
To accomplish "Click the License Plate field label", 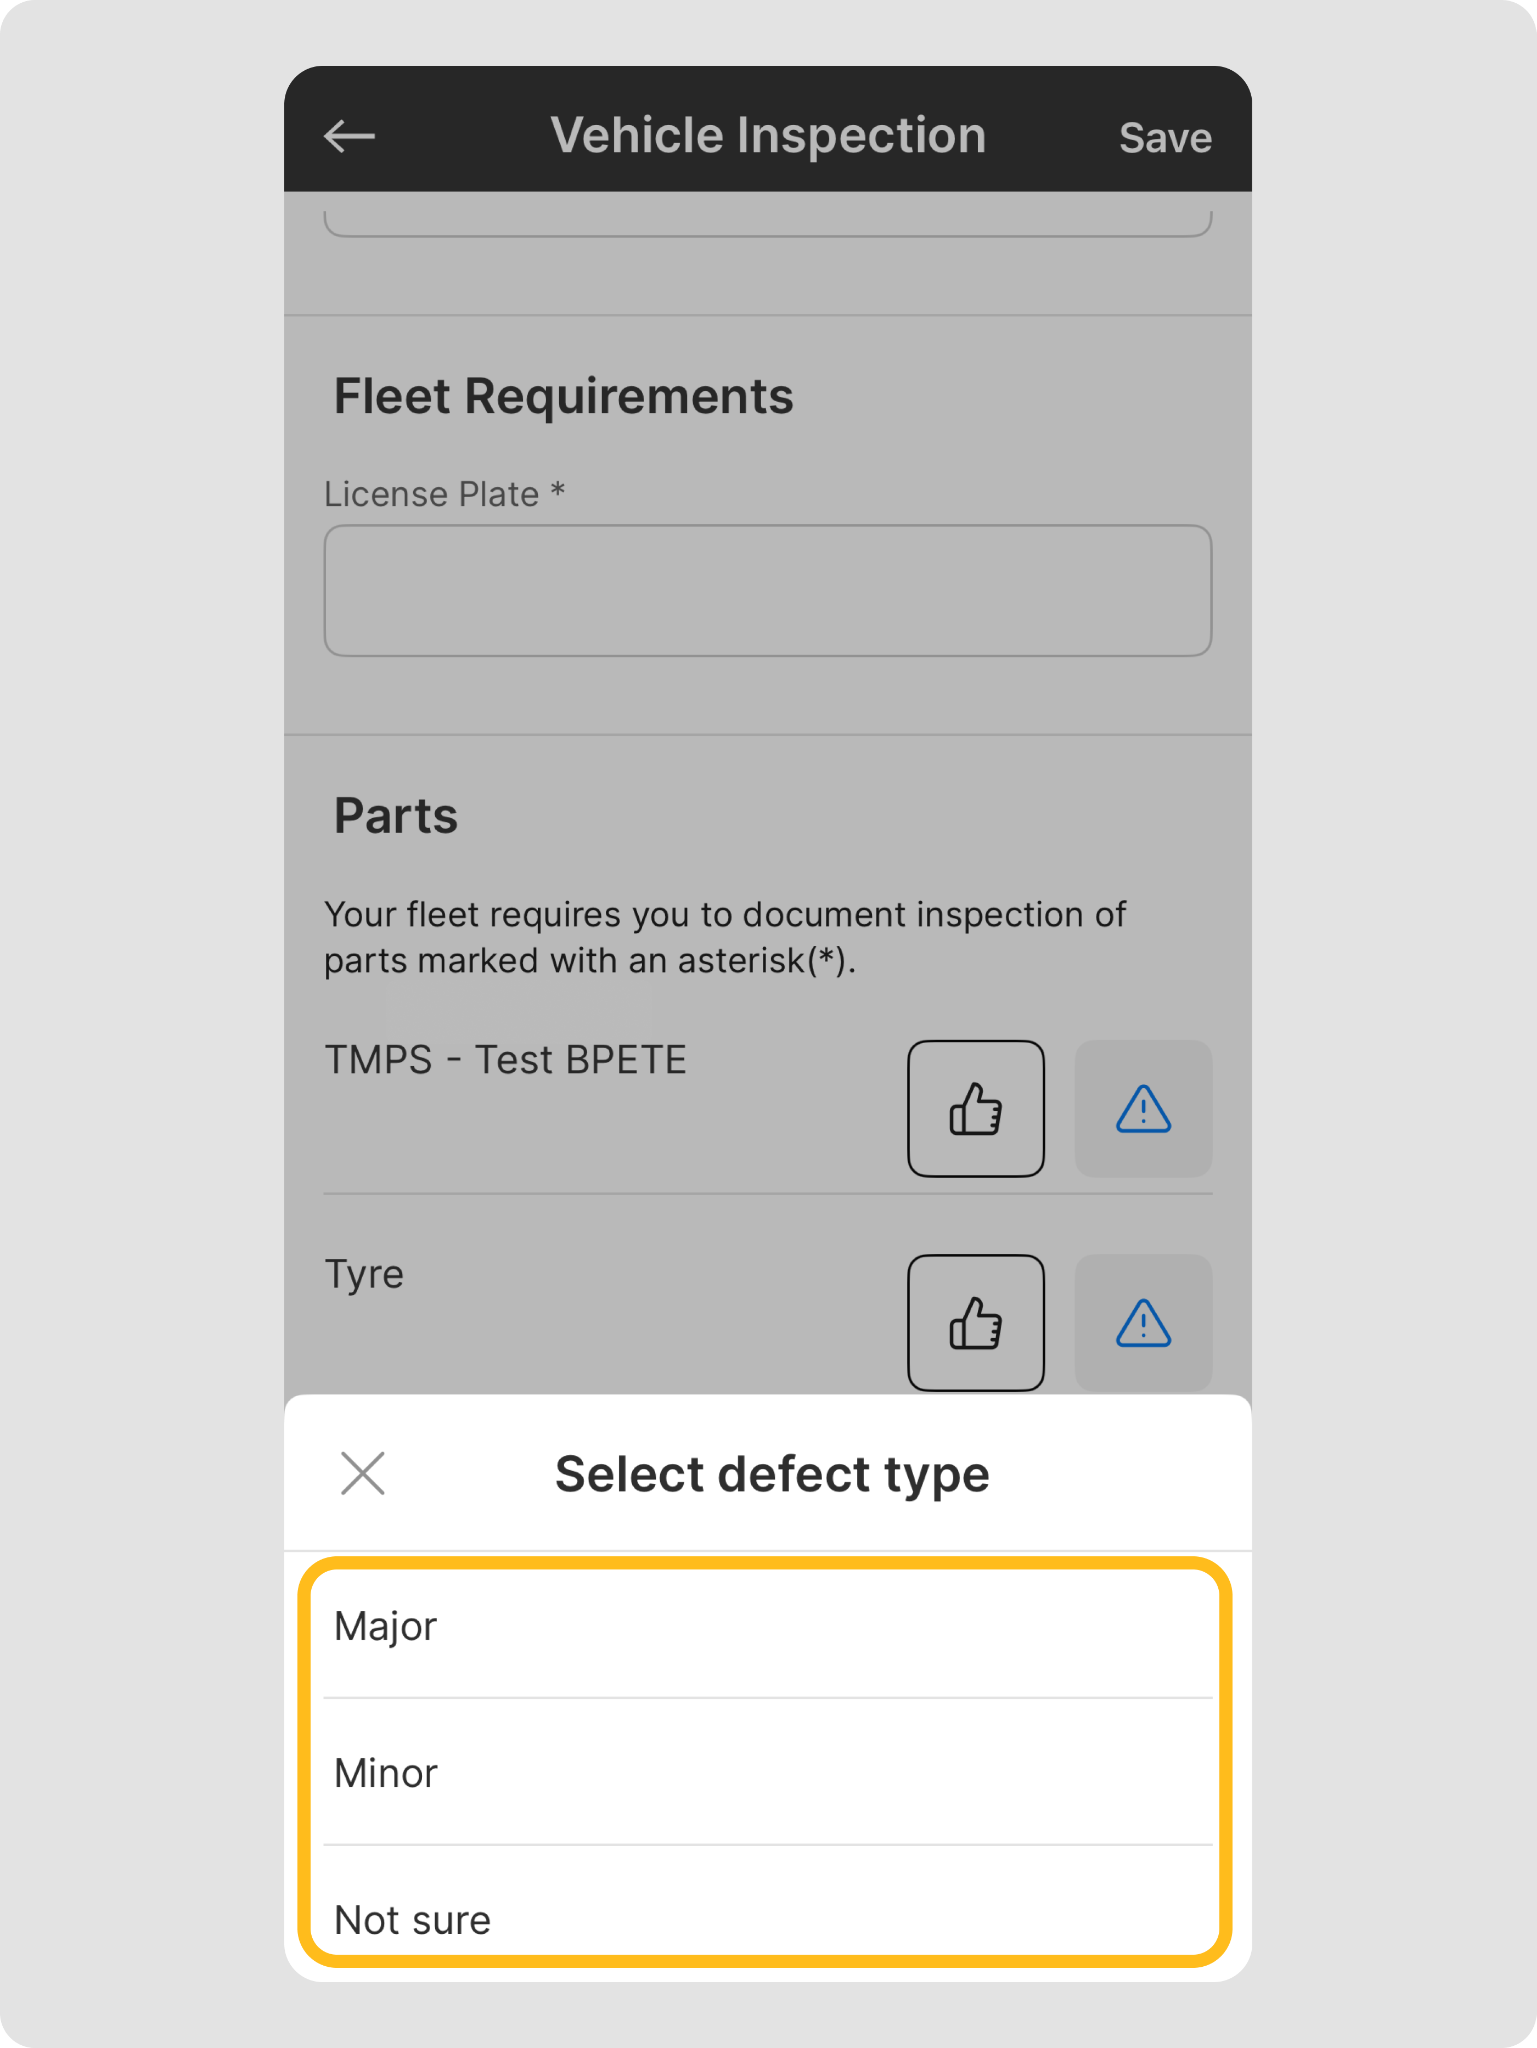I will click(x=444, y=494).
